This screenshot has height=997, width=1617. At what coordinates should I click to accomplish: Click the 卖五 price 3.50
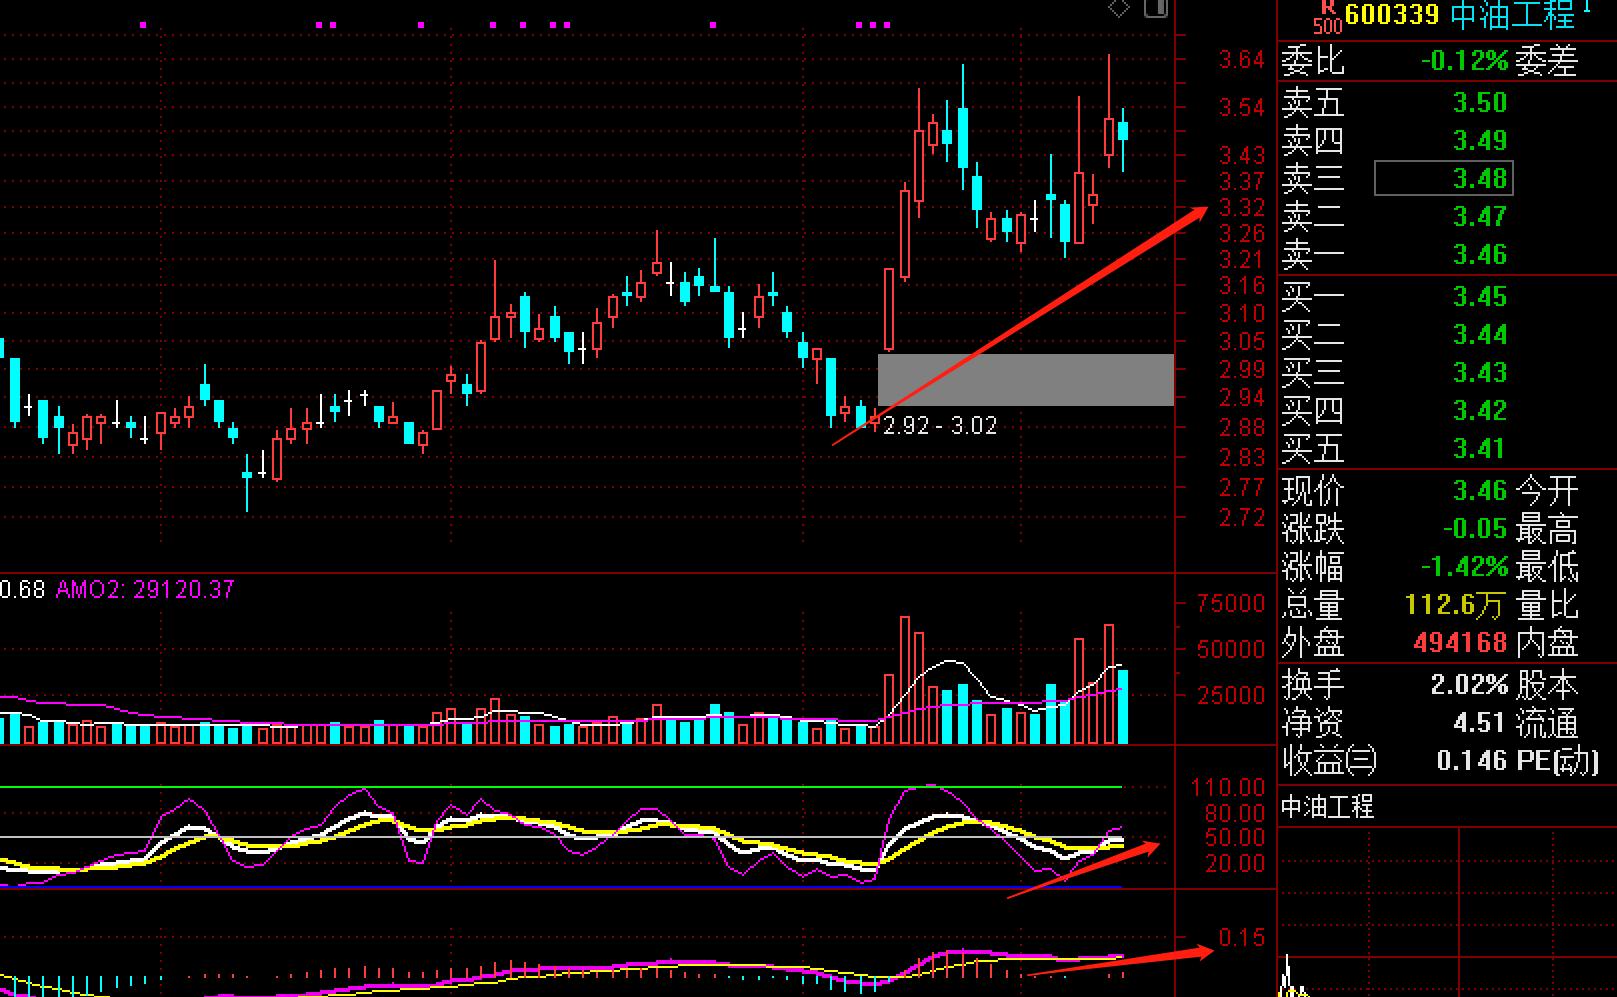(1479, 103)
